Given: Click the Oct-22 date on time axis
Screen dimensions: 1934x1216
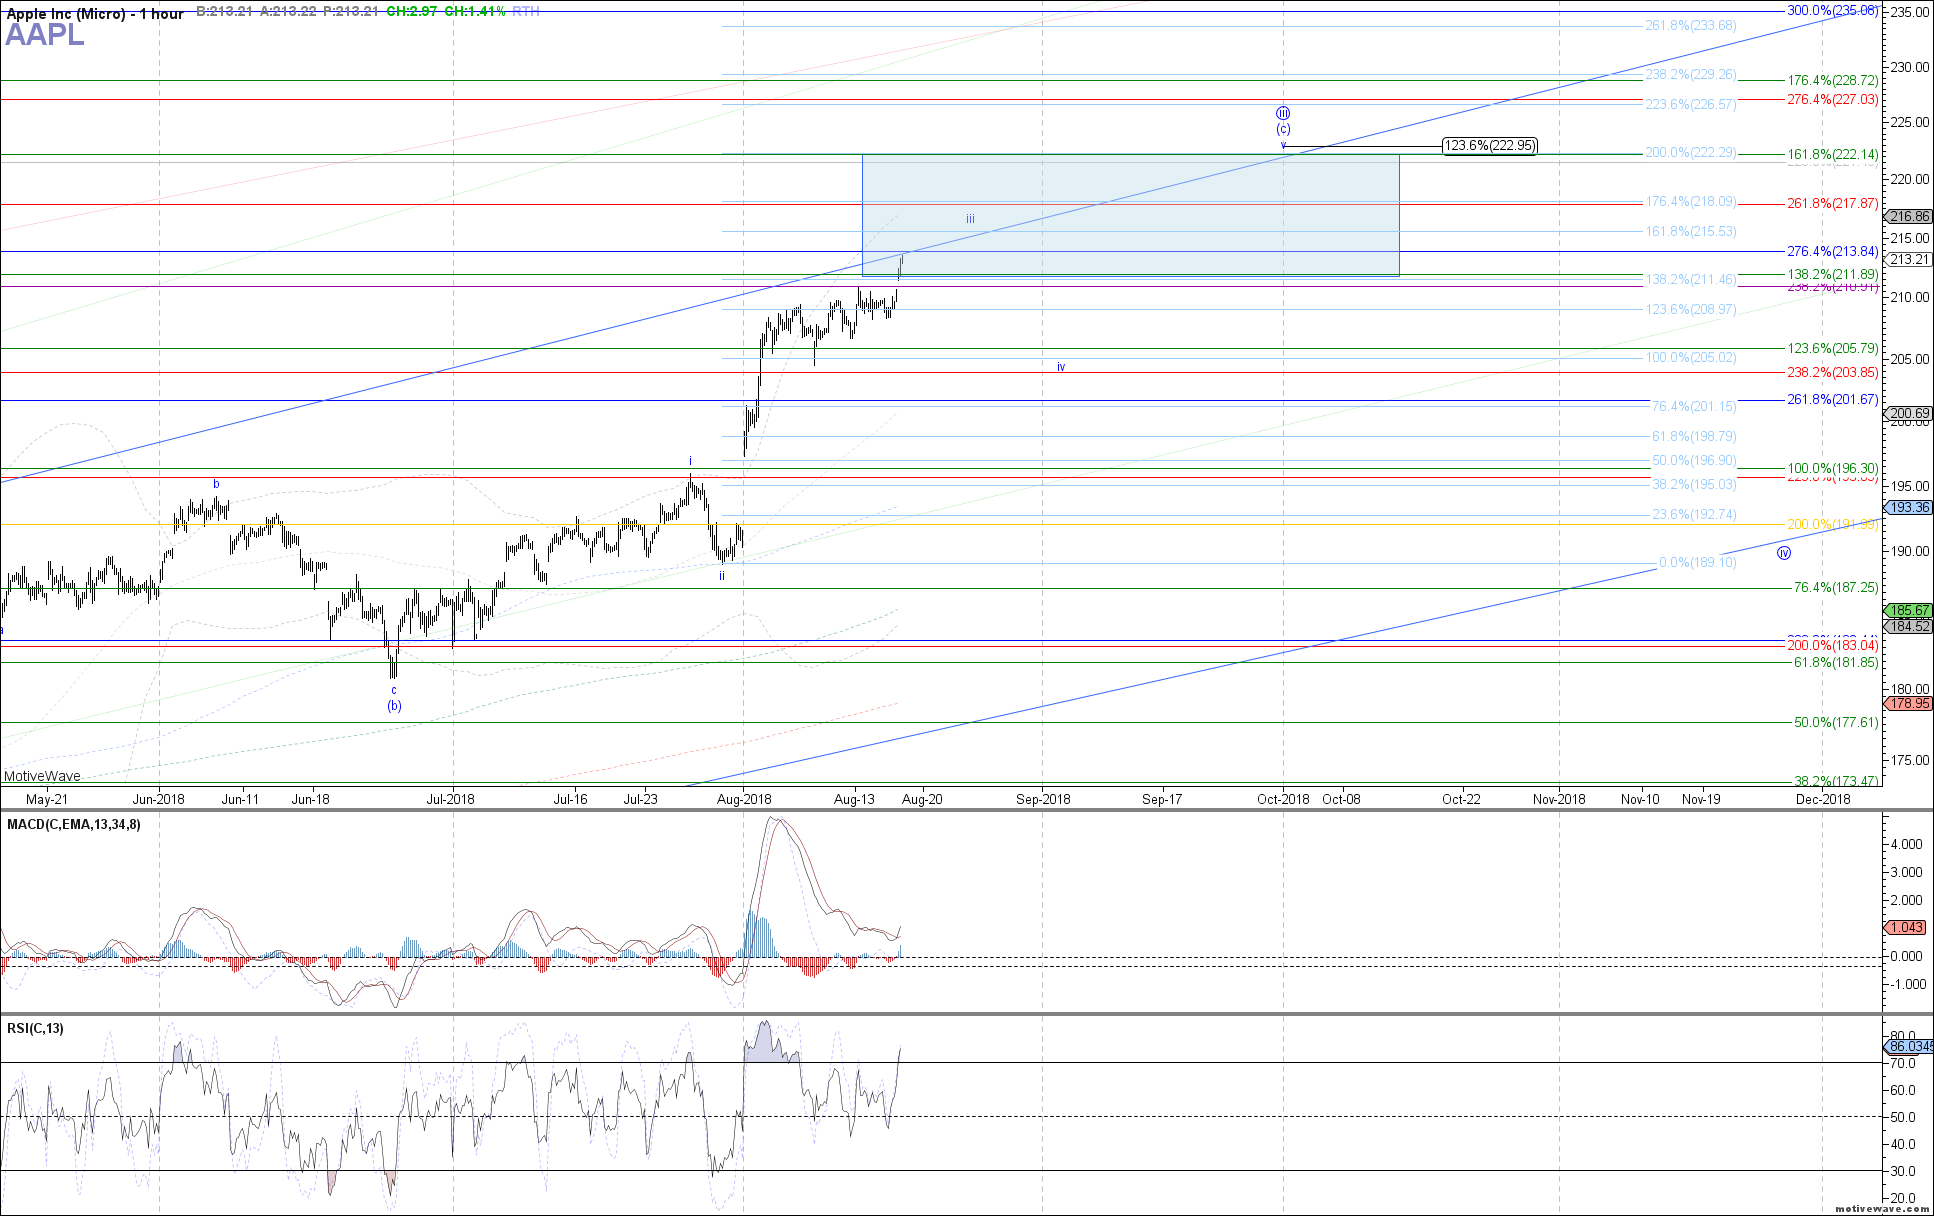Looking at the screenshot, I should [x=1461, y=799].
